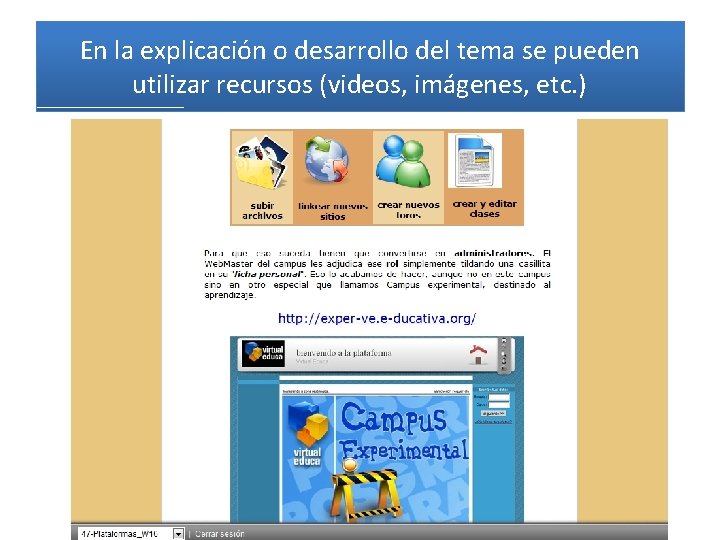
Task: Click the red house home icon
Action: coord(478,354)
